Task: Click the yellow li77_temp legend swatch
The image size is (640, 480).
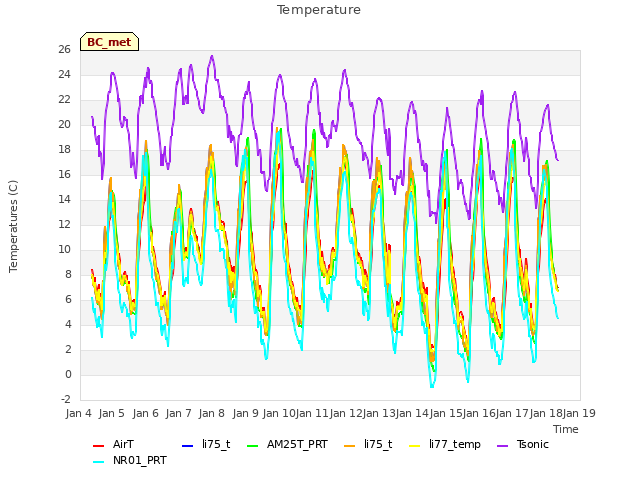Action: (x=415, y=445)
